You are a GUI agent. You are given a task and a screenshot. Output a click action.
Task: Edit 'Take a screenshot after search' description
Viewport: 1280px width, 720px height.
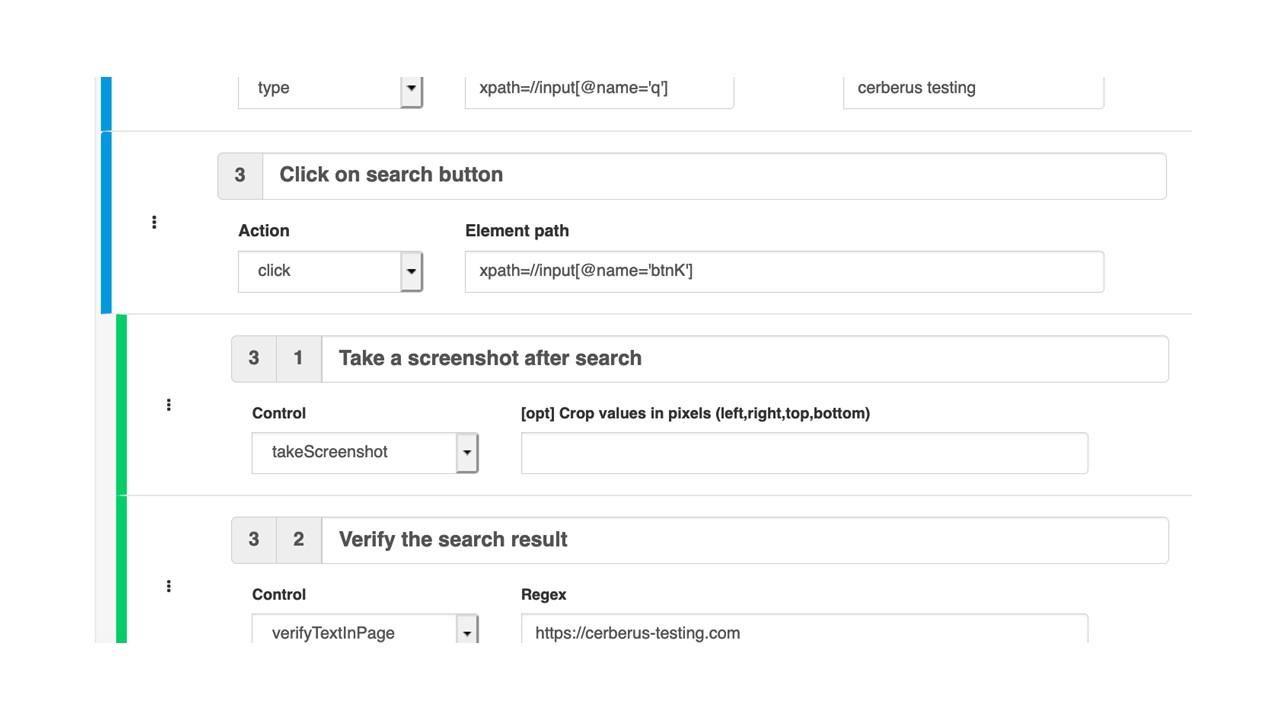743,359
